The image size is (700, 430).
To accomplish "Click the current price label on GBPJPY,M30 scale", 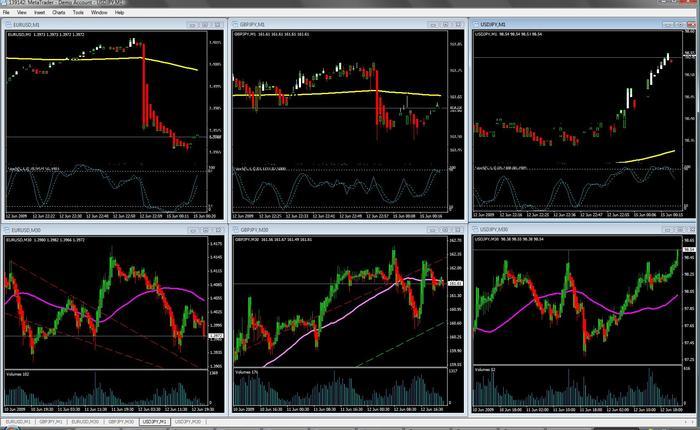I will (454, 283).
